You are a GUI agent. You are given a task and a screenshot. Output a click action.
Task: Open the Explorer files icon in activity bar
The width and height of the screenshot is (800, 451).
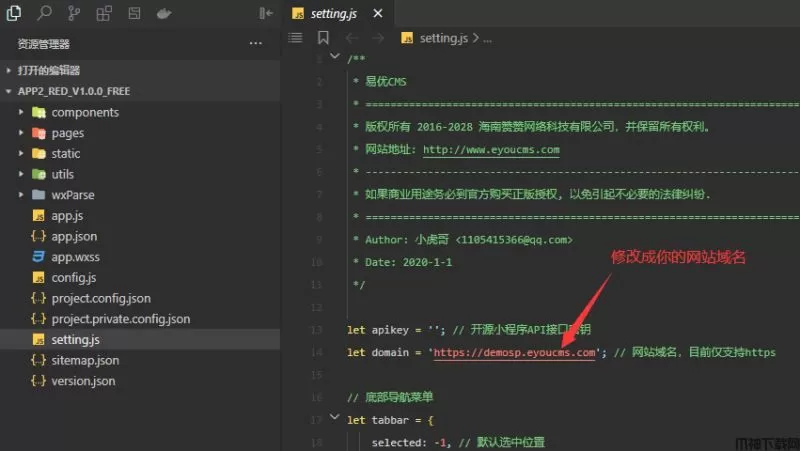(14, 13)
